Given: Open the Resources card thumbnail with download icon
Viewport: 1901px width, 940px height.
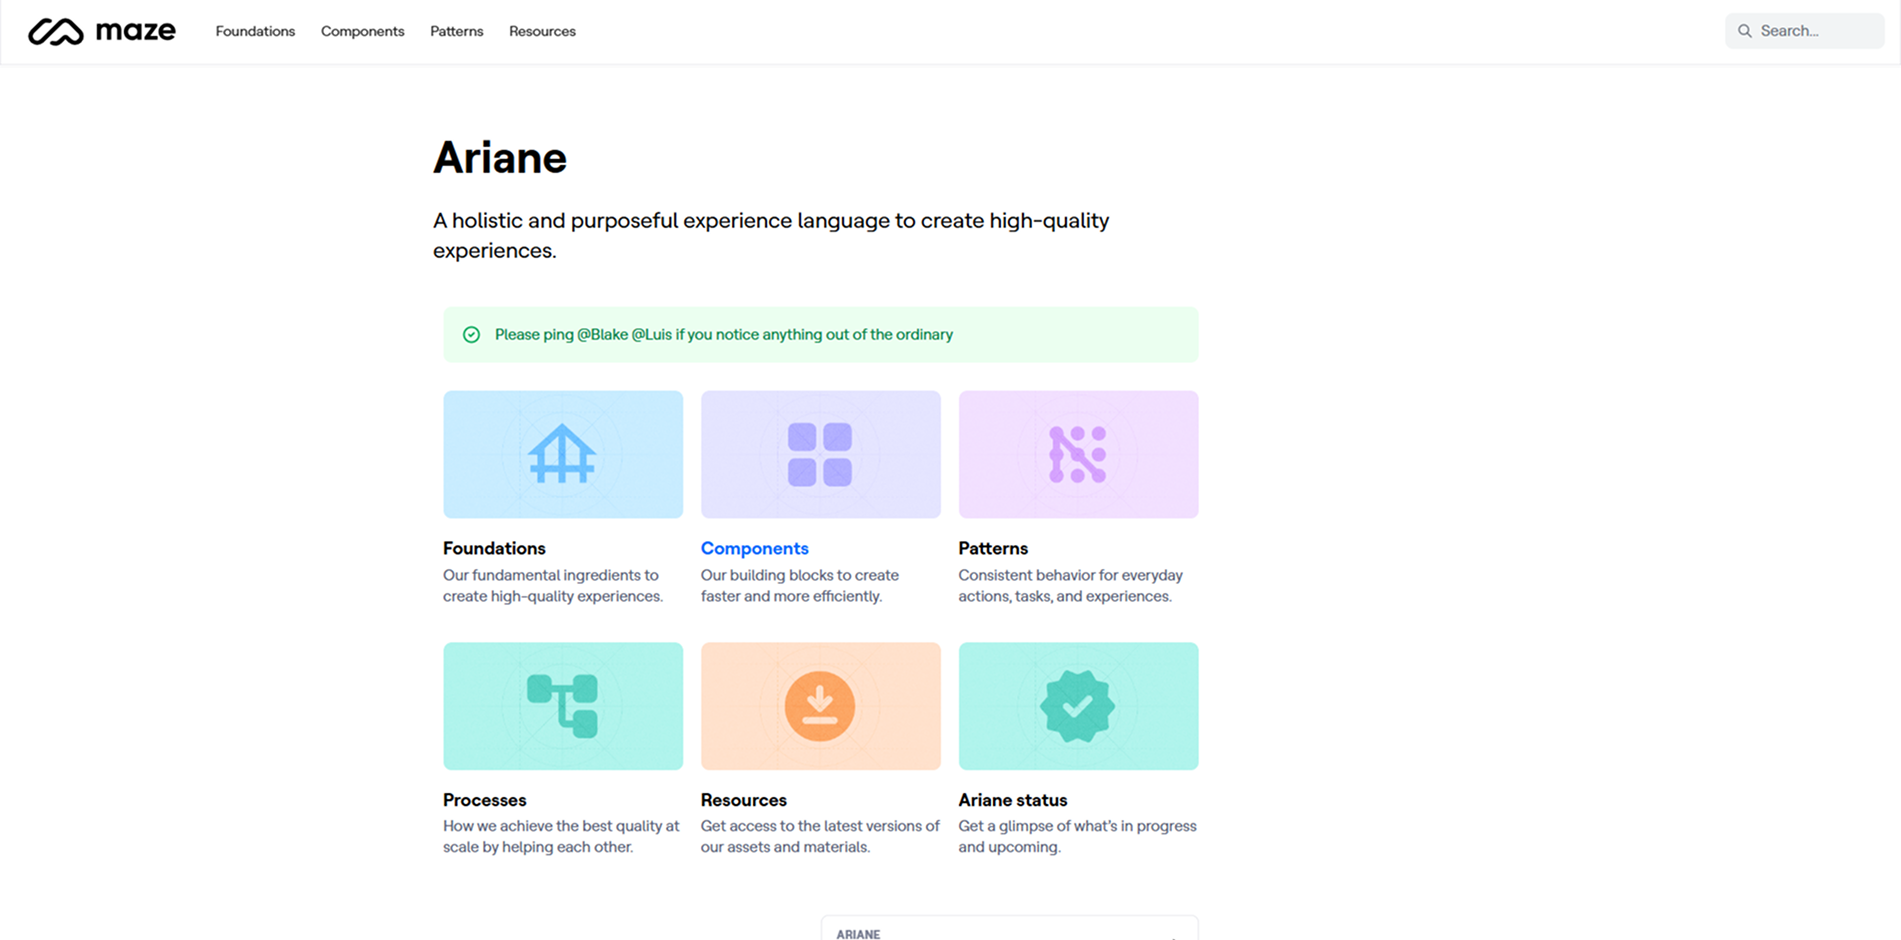Looking at the screenshot, I should coord(821,706).
